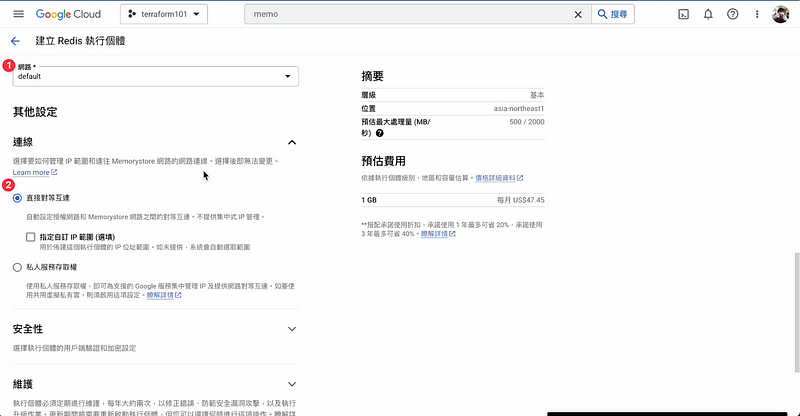This screenshot has width=800, height=416.
Task: Open the help question mark menu
Action: (x=733, y=14)
